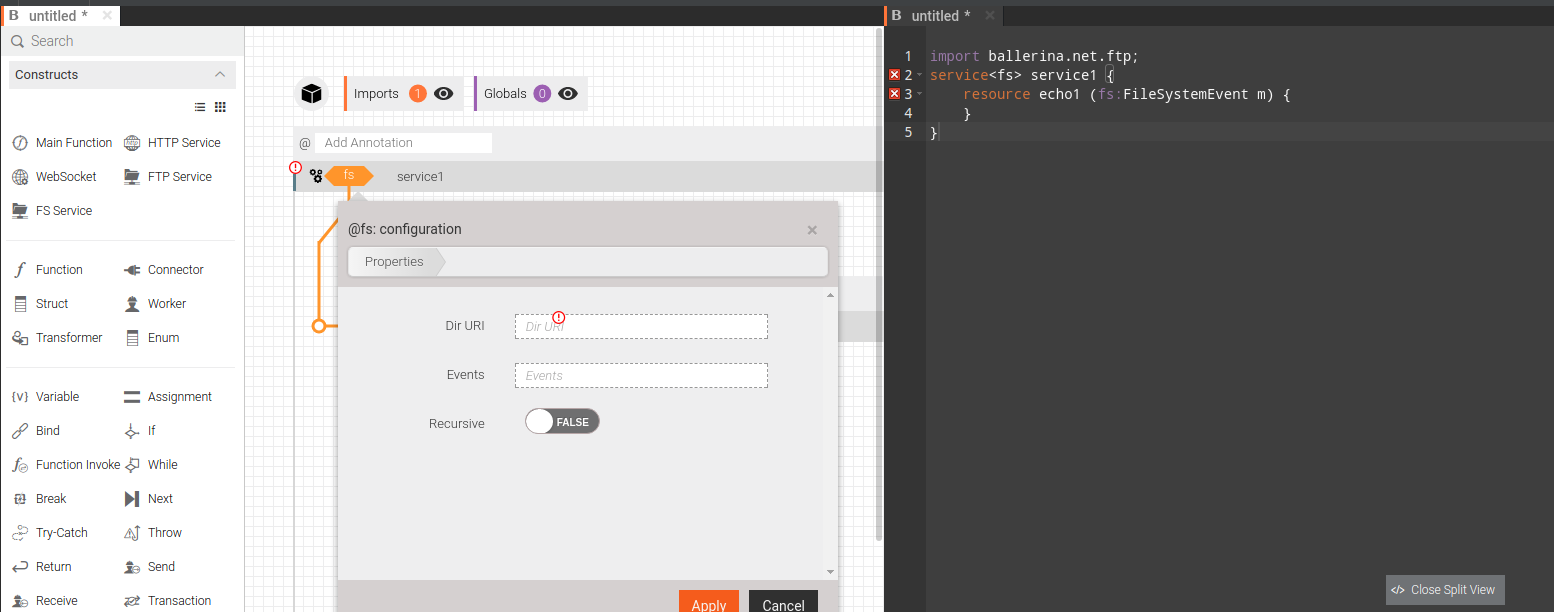Choose the Send statement icon

[132, 567]
